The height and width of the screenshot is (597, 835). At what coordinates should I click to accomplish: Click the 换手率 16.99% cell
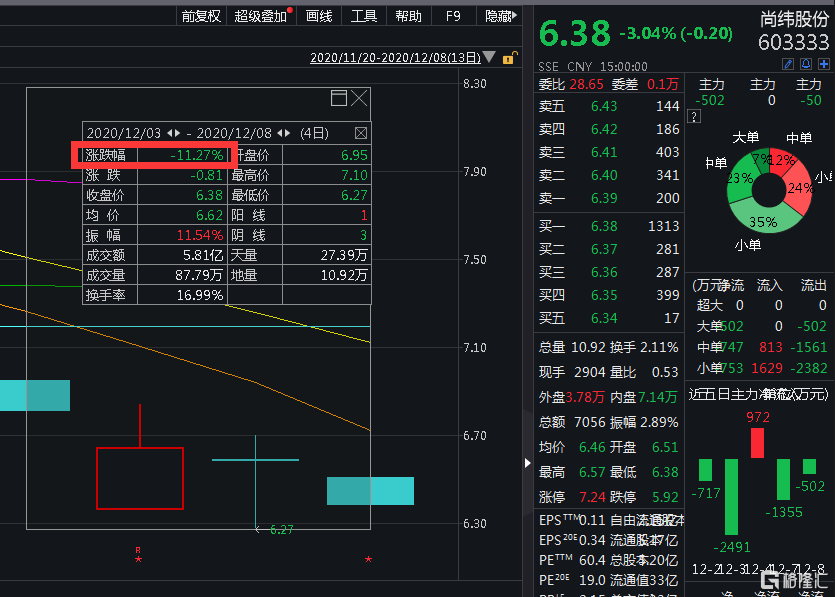pos(154,295)
